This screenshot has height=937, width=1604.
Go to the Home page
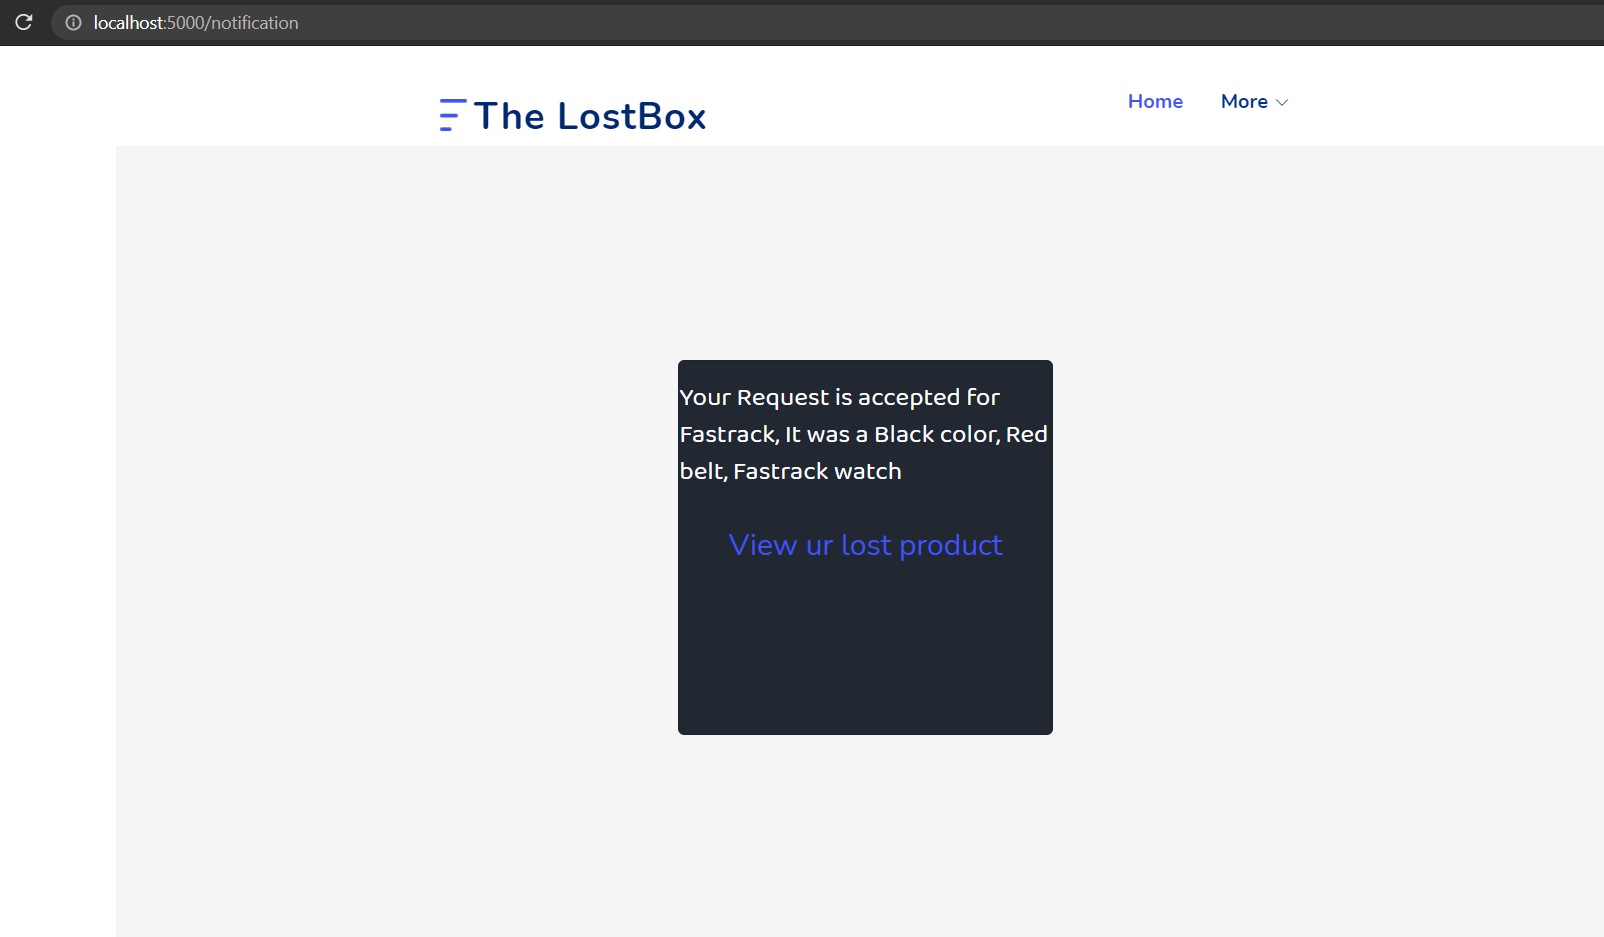point(1155,101)
